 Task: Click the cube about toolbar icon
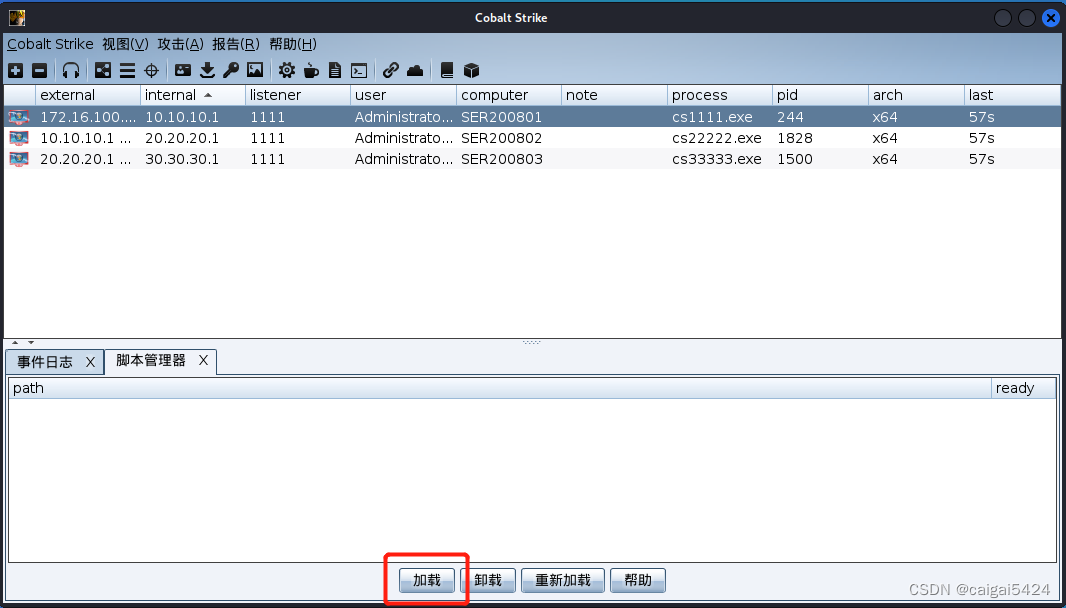(471, 70)
